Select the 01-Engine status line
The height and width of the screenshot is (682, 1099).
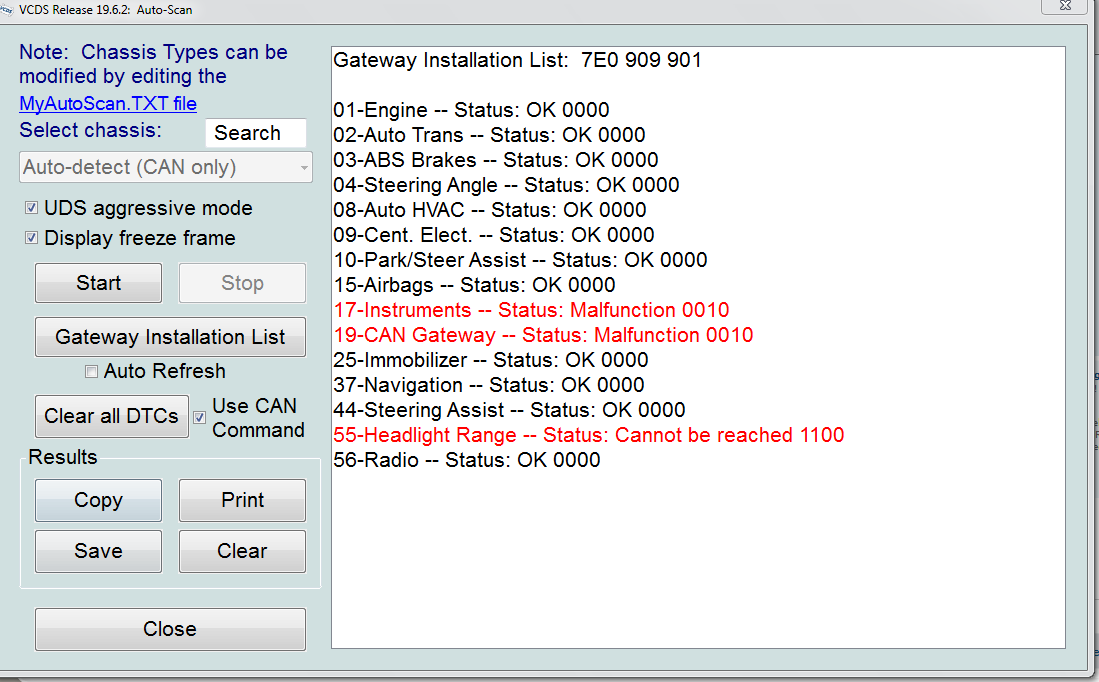coord(471,110)
